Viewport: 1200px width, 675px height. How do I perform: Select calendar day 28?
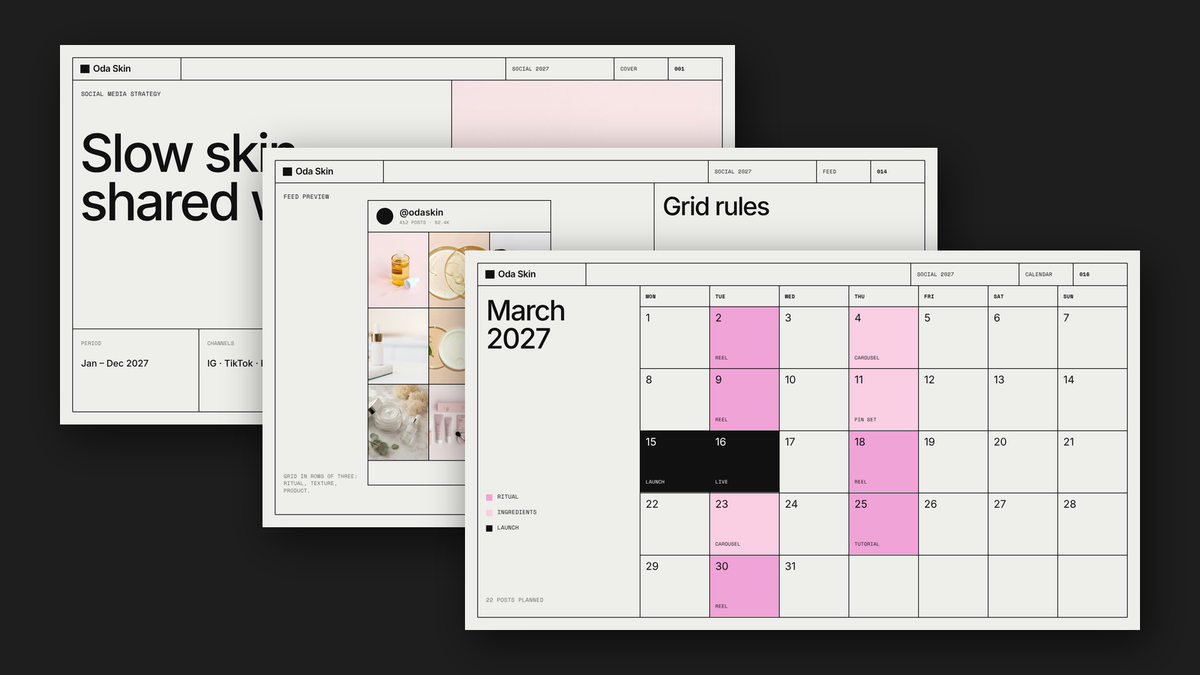(x=1092, y=524)
